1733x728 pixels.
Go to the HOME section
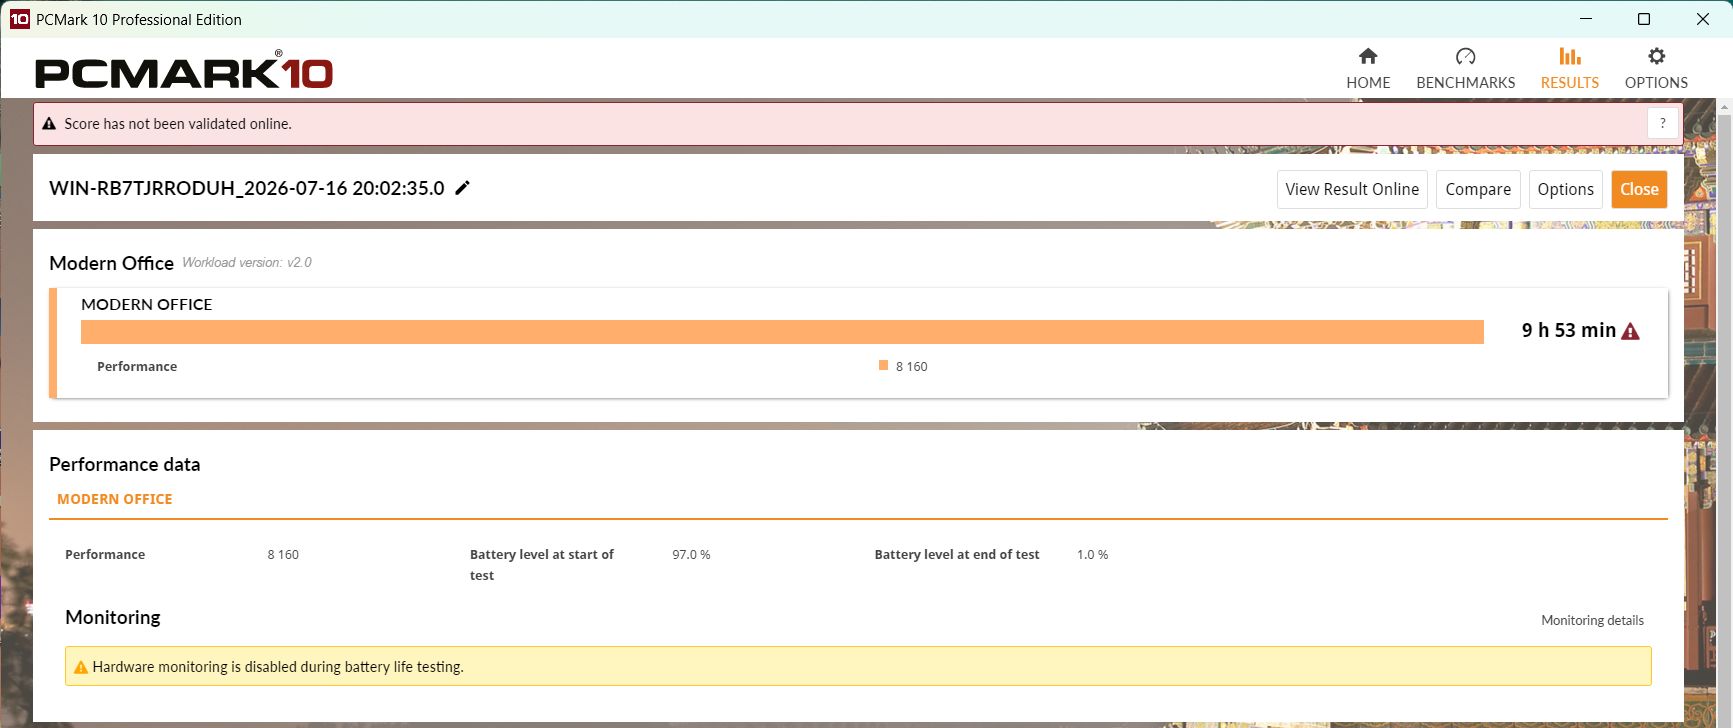[x=1368, y=69]
